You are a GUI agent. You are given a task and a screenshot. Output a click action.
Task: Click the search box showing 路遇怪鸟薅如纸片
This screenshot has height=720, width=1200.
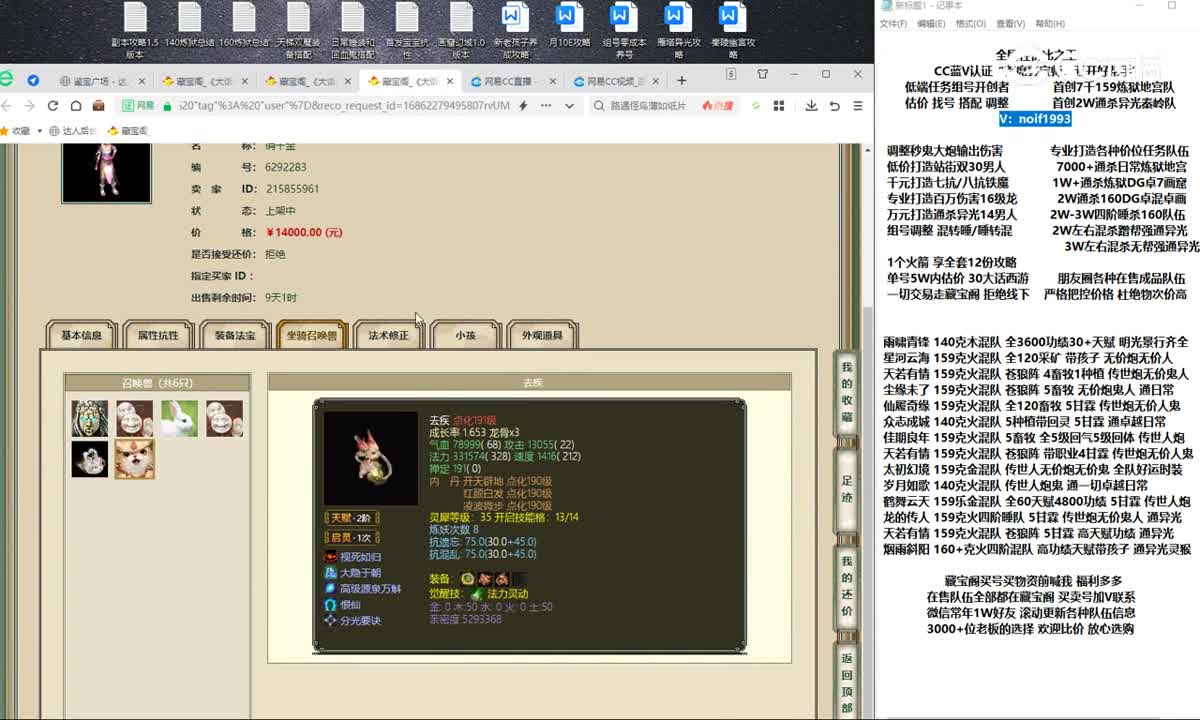tap(649, 106)
